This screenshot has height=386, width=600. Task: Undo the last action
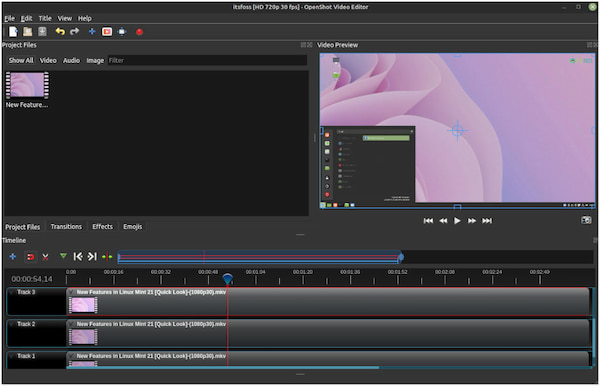[60, 31]
